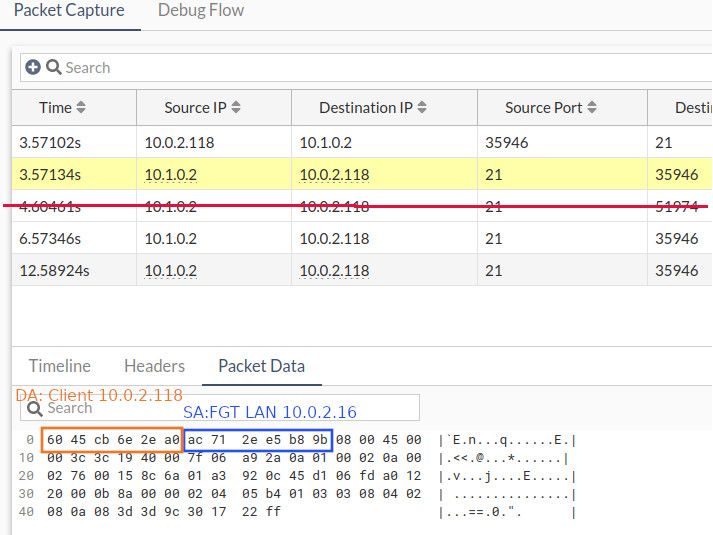713x535 pixels.
Task: Click destination port 21 in first row
Action: (x=663, y=143)
